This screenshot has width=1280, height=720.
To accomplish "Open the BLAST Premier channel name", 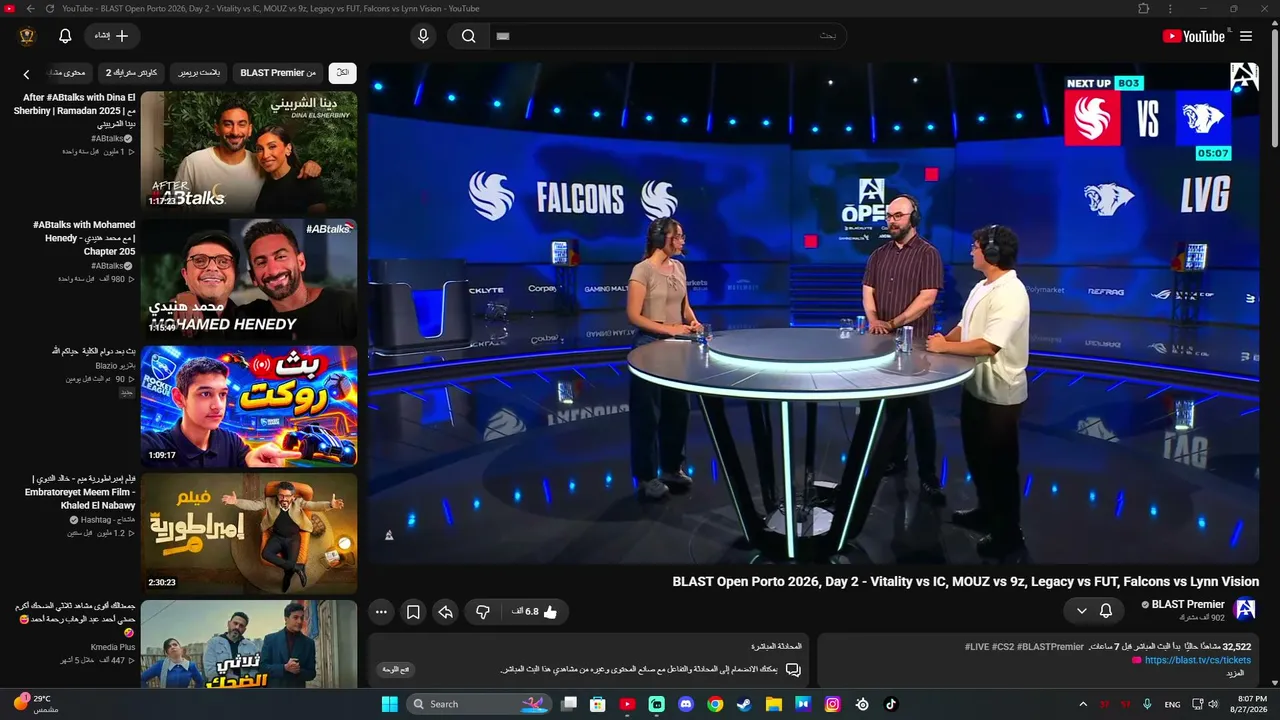I will pos(1188,604).
